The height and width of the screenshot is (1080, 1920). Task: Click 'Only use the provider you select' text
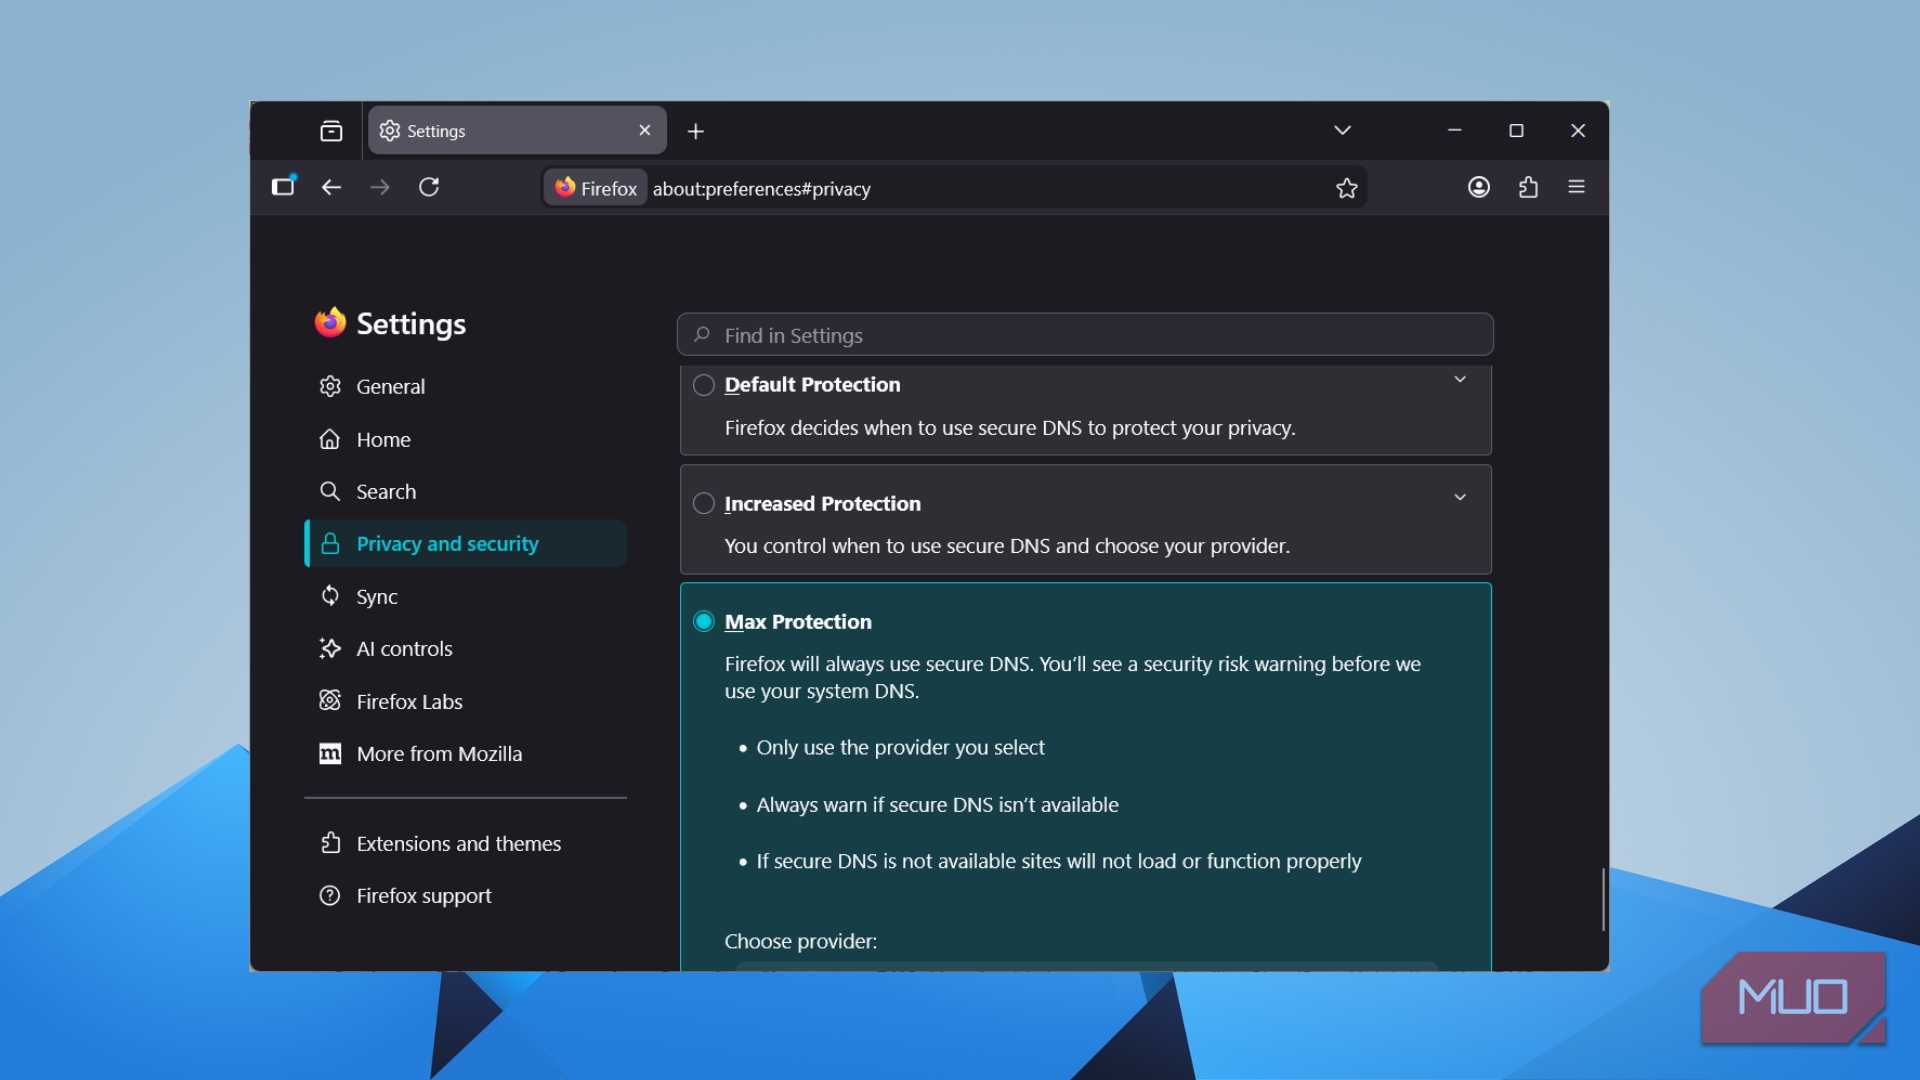click(900, 747)
